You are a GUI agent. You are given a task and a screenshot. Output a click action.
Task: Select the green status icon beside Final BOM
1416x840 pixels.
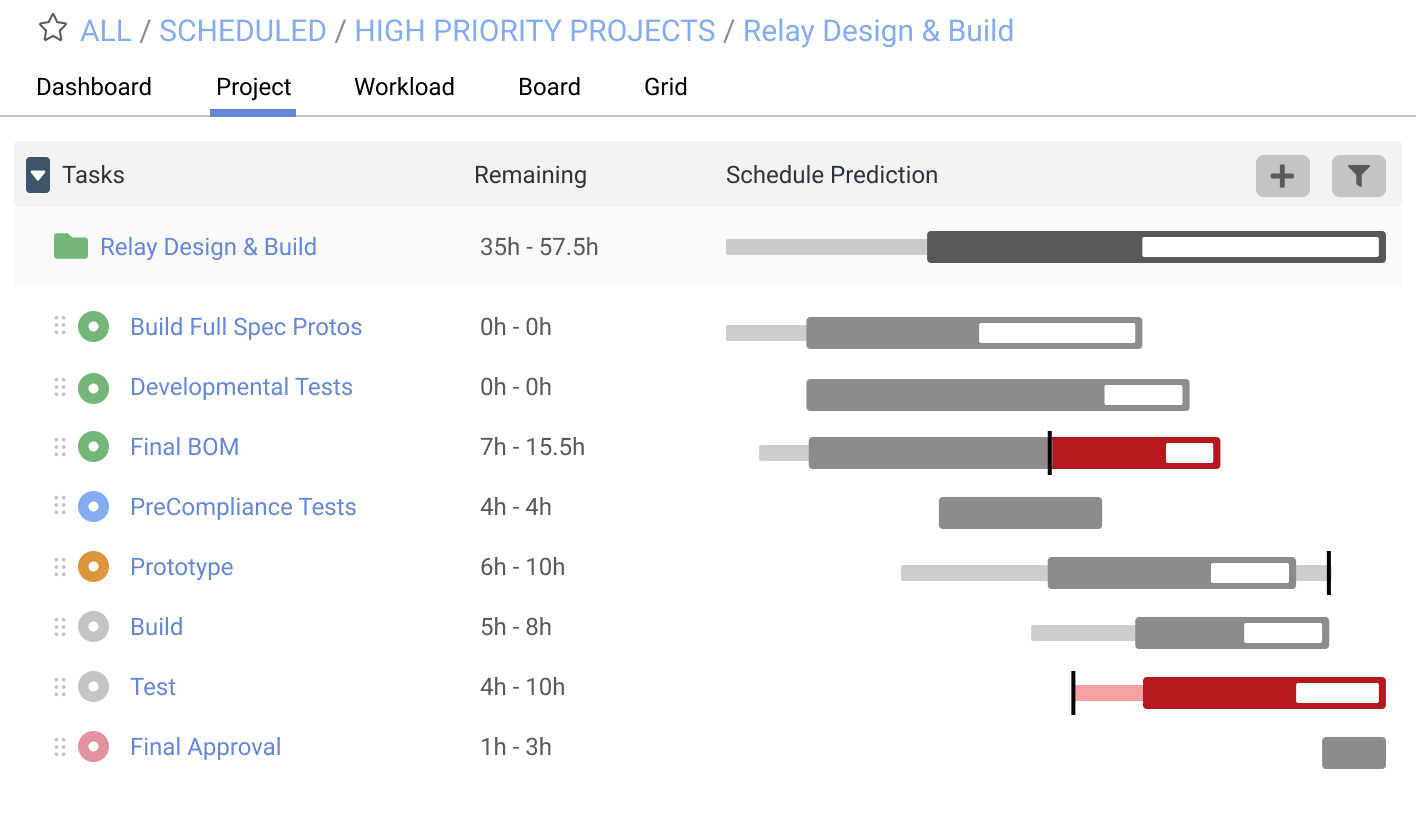[x=93, y=446]
